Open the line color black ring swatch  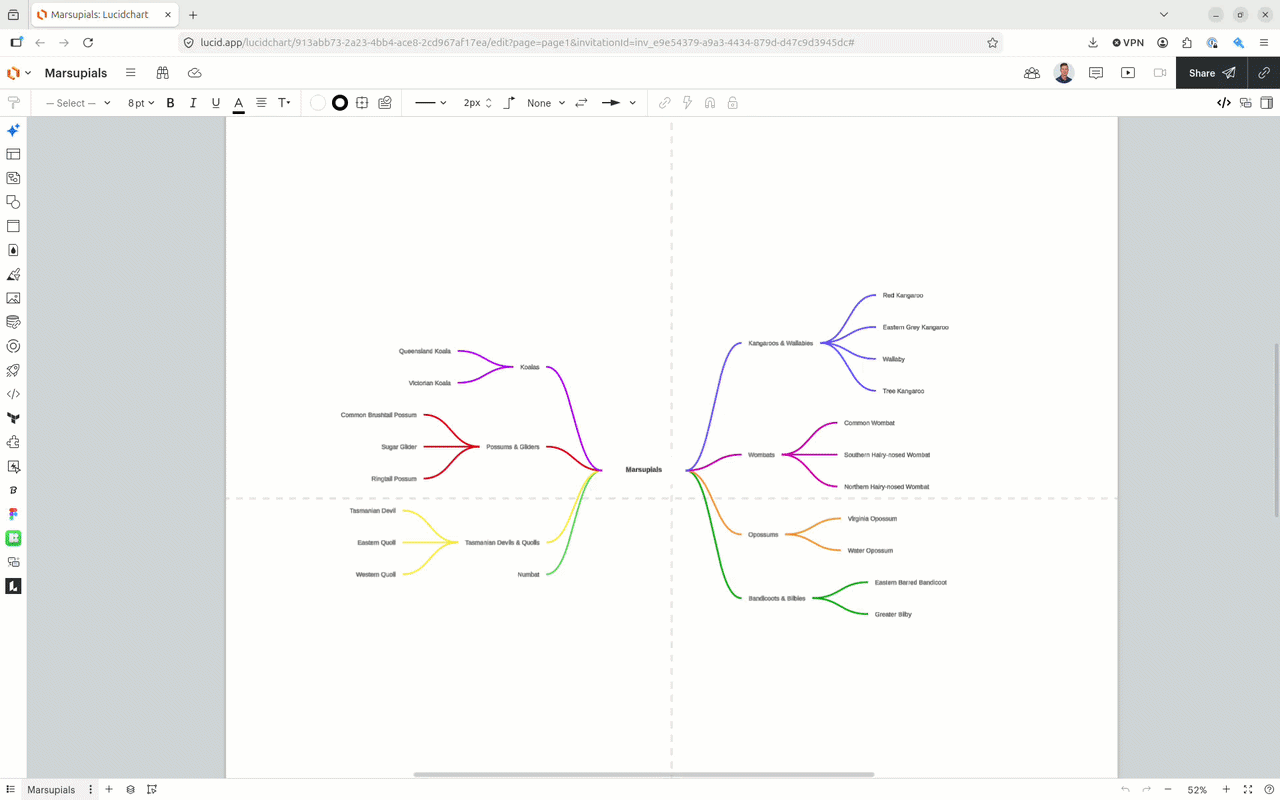pyautogui.click(x=340, y=103)
